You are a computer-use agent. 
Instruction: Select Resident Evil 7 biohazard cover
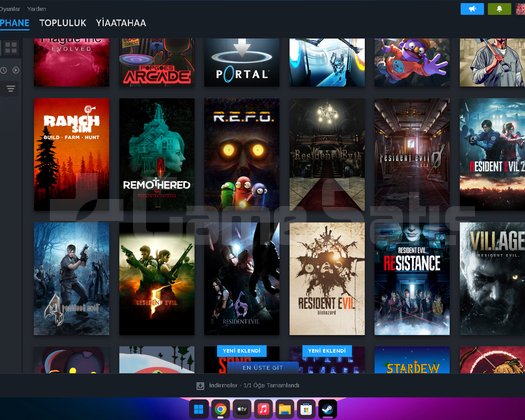coord(327,279)
